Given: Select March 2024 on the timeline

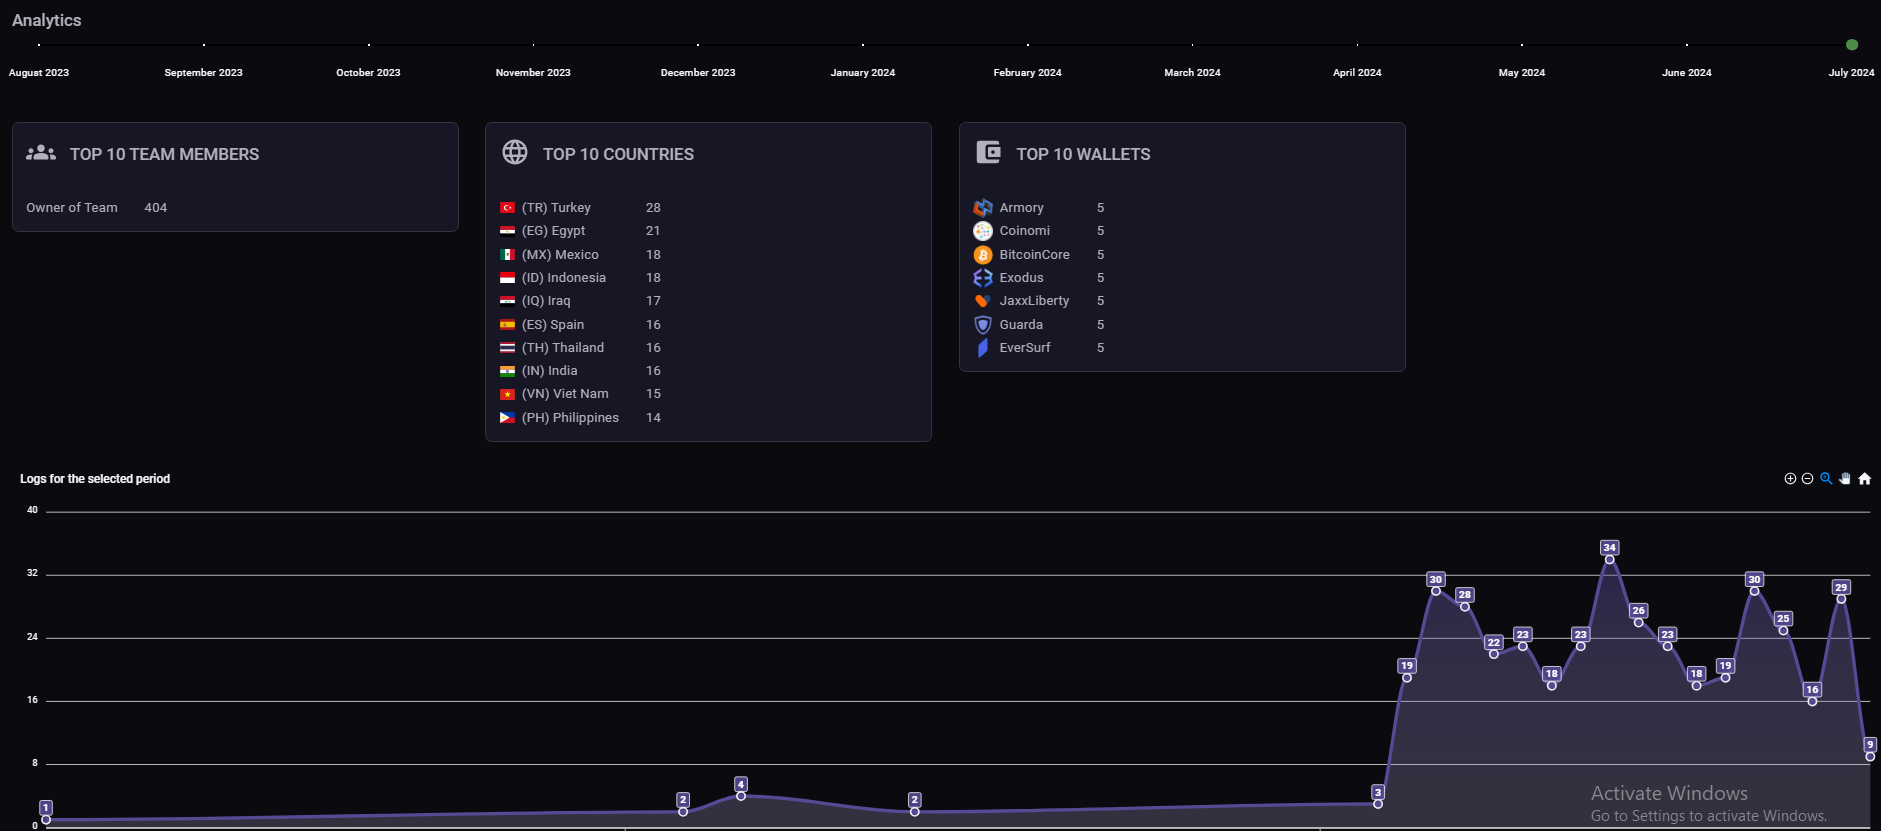Looking at the screenshot, I should point(1192,45).
